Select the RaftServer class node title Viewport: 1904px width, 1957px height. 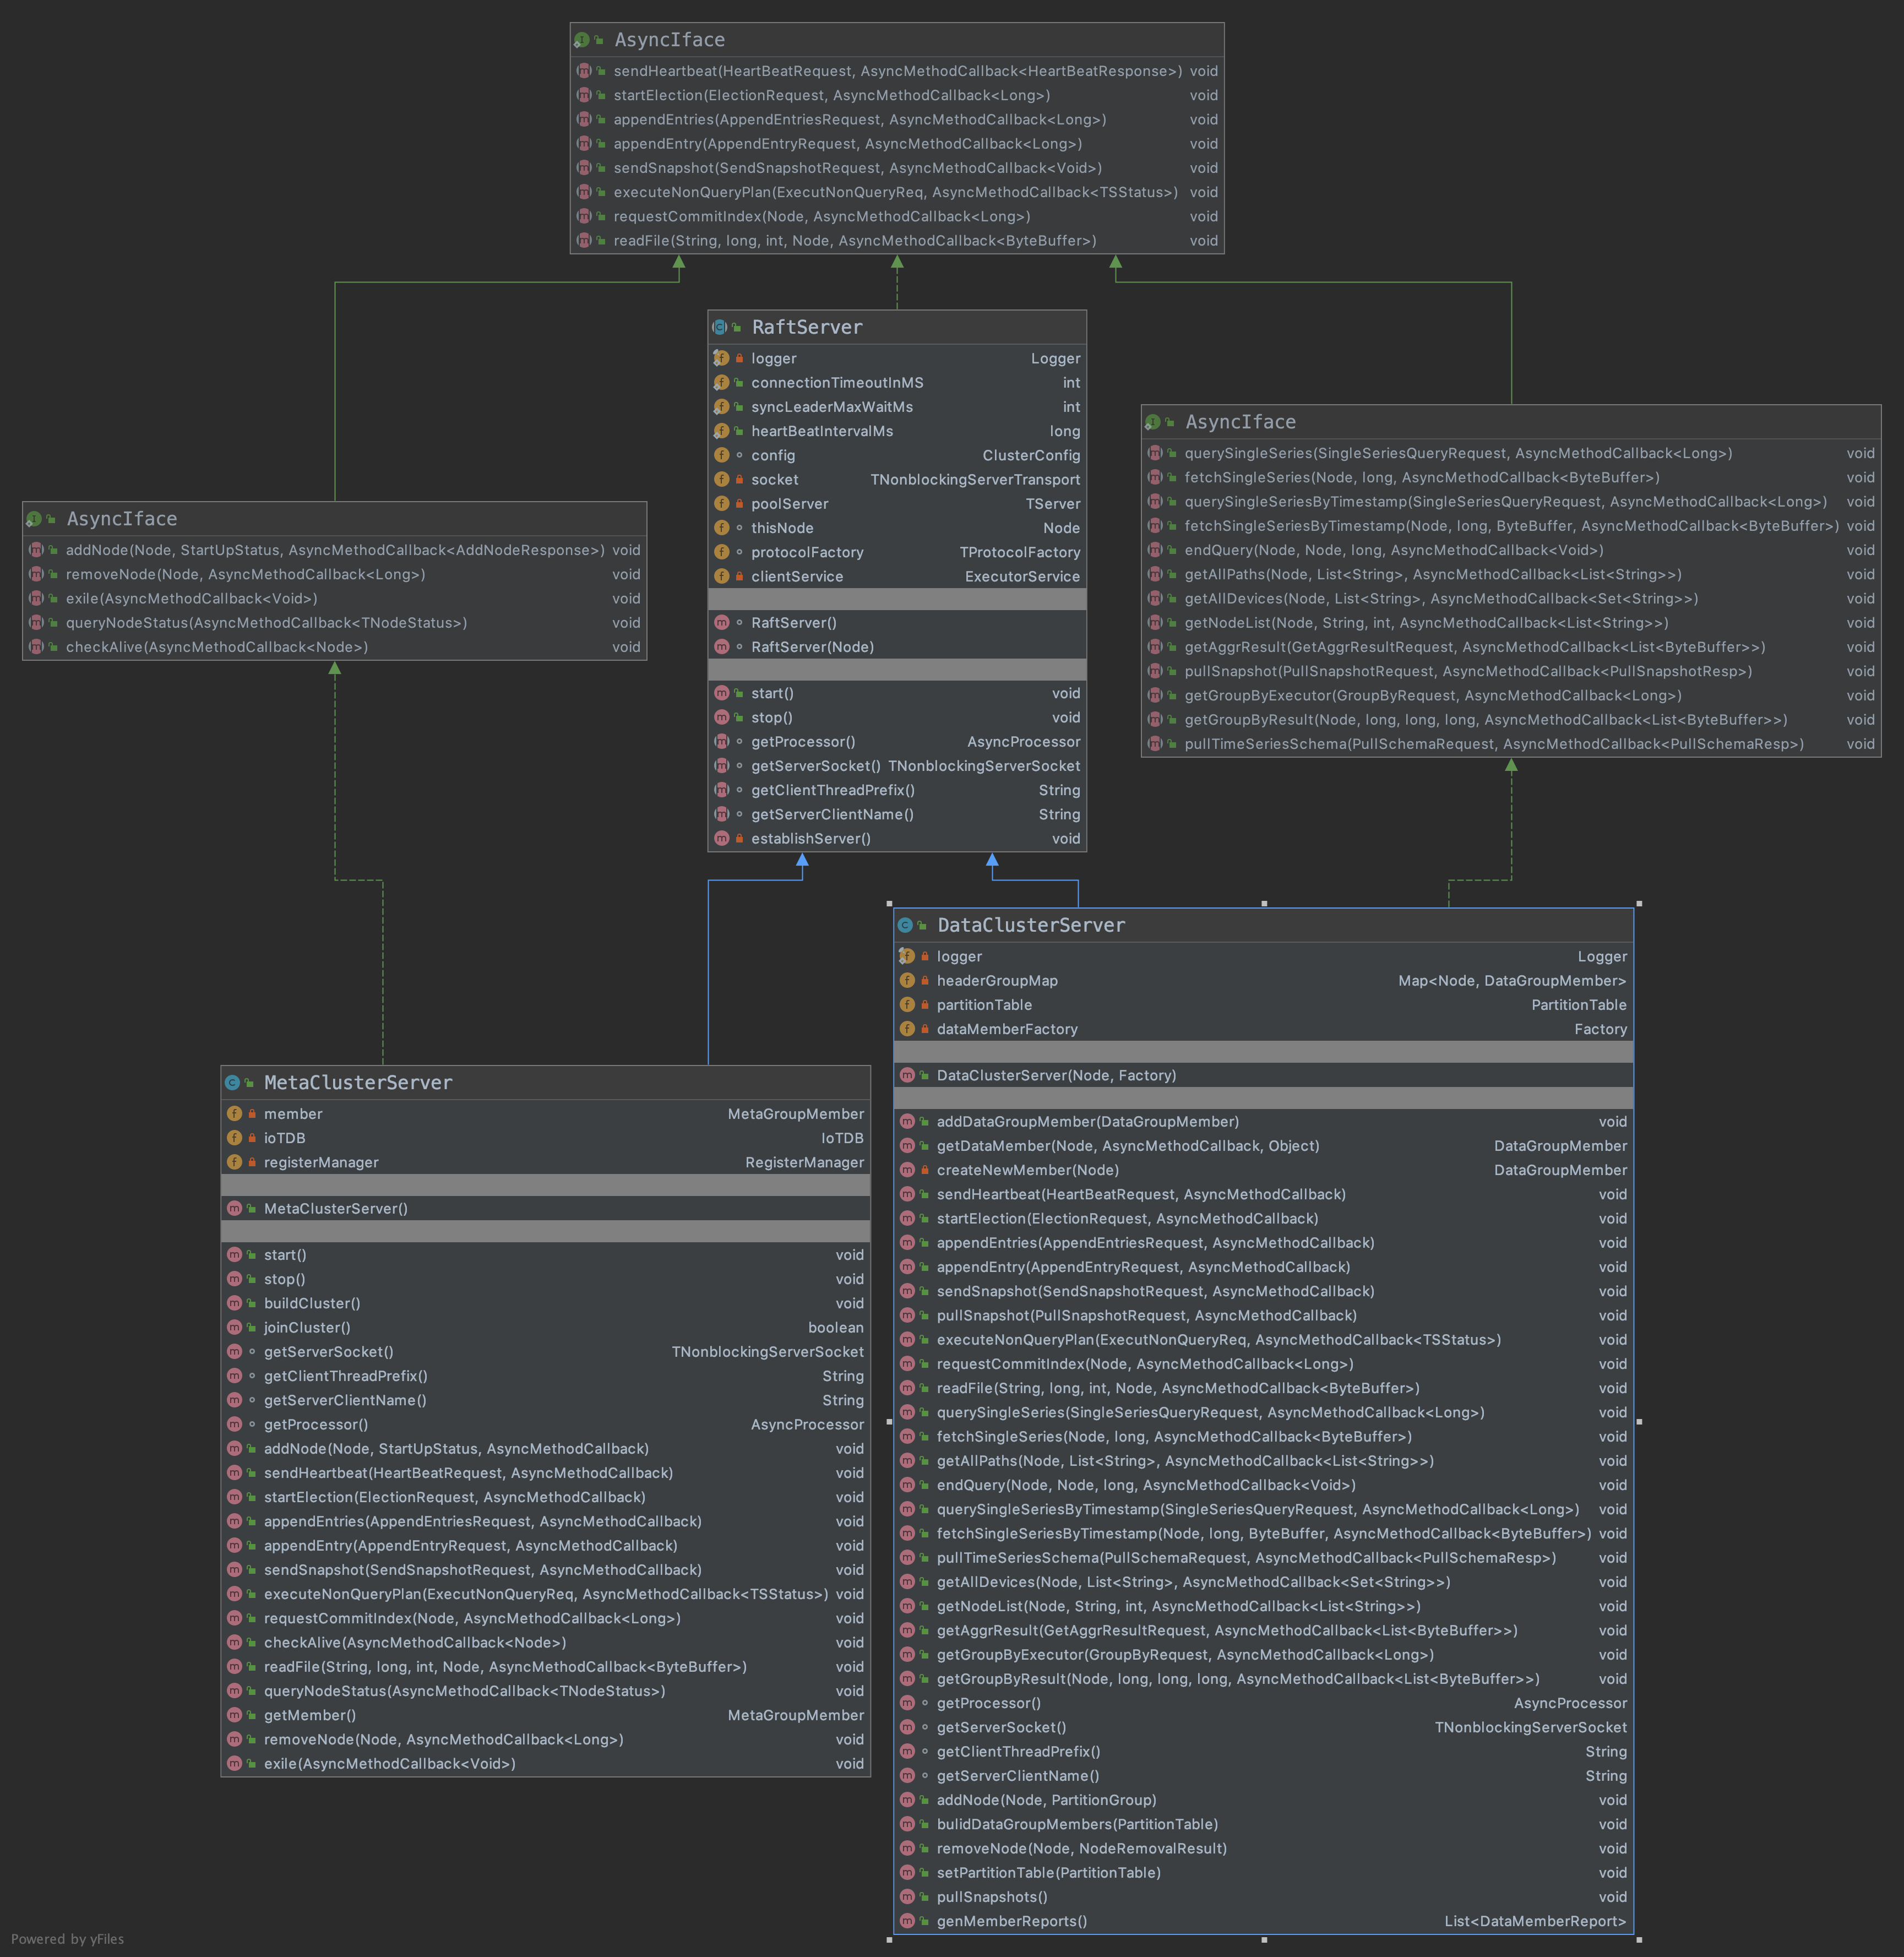(x=807, y=327)
